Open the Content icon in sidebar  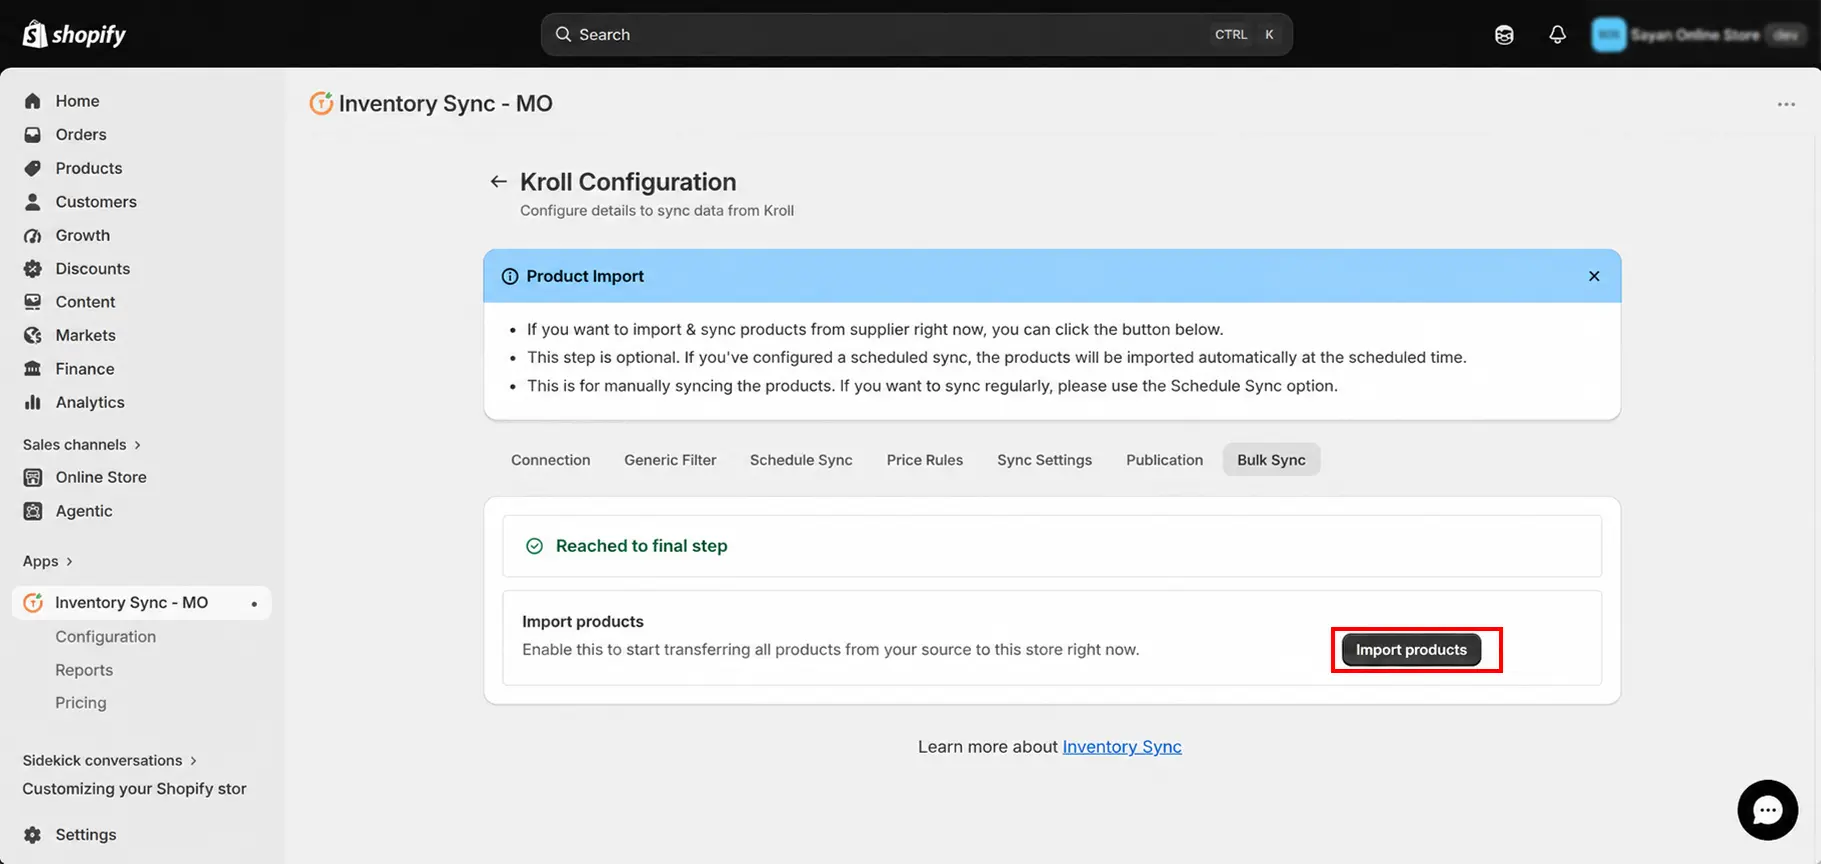[x=33, y=301]
